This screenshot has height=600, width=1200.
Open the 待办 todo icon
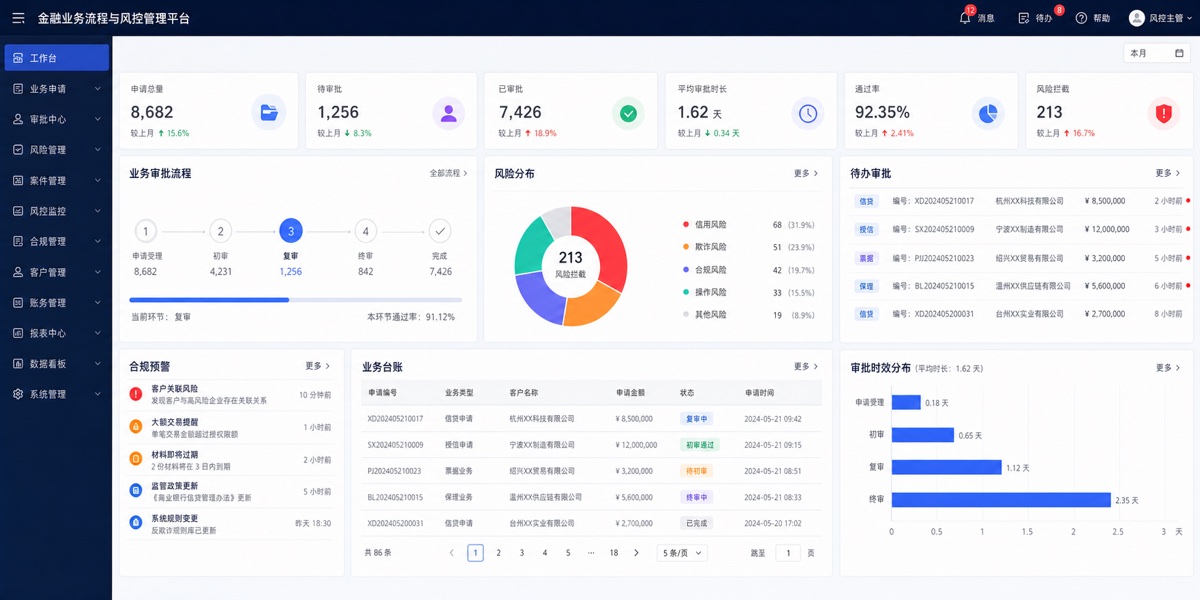click(x=1023, y=18)
